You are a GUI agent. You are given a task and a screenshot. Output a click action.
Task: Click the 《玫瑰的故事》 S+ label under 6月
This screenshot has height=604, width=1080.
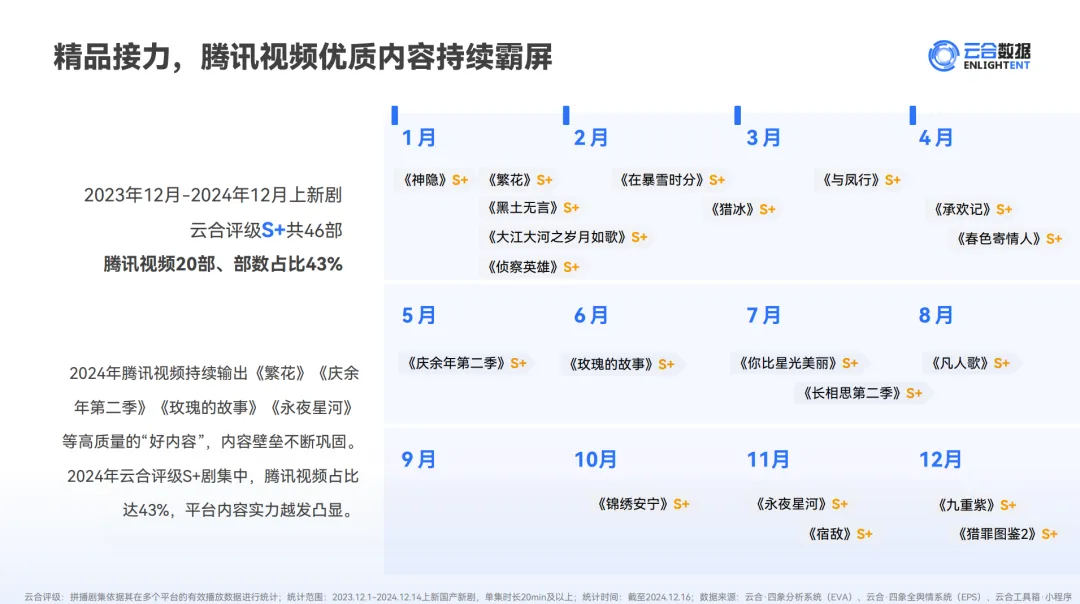coord(620,364)
